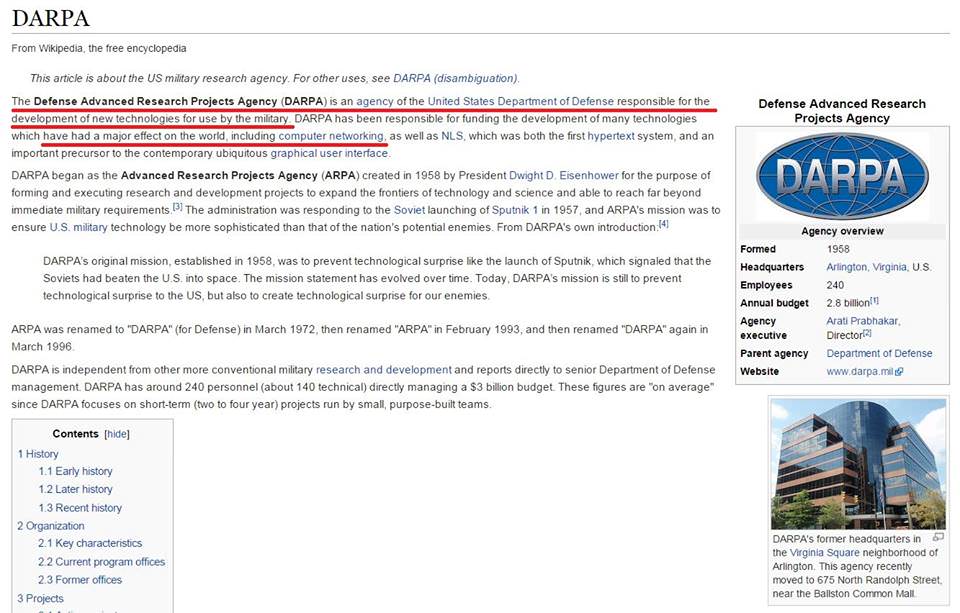Image resolution: width=960 pixels, height=613 pixels.
Task: Click the enlarge icon beside photo caption
Action: coord(938,537)
